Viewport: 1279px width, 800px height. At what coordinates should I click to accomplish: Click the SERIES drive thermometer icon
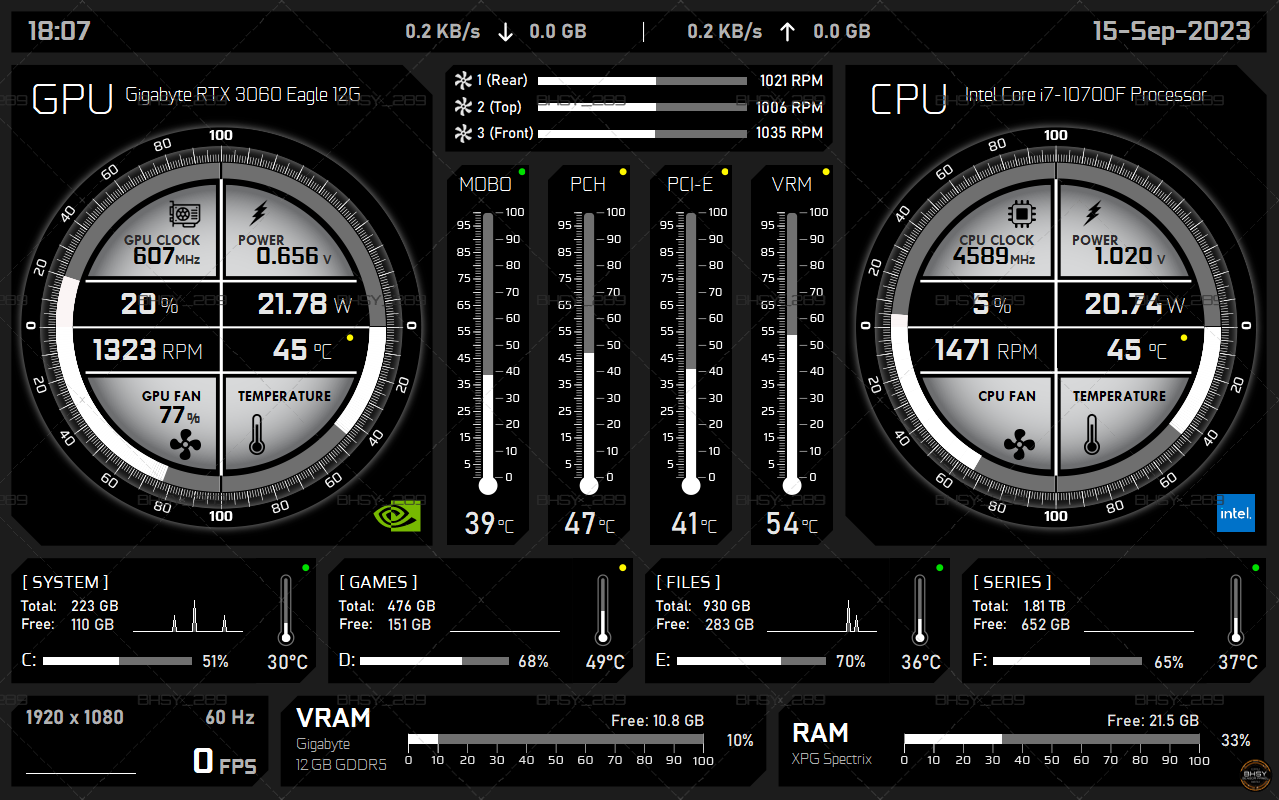click(1237, 610)
